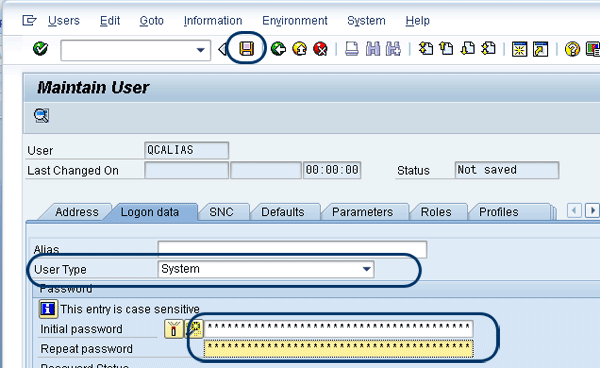
Task: Open the Information menu
Action: [x=213, y=20]
